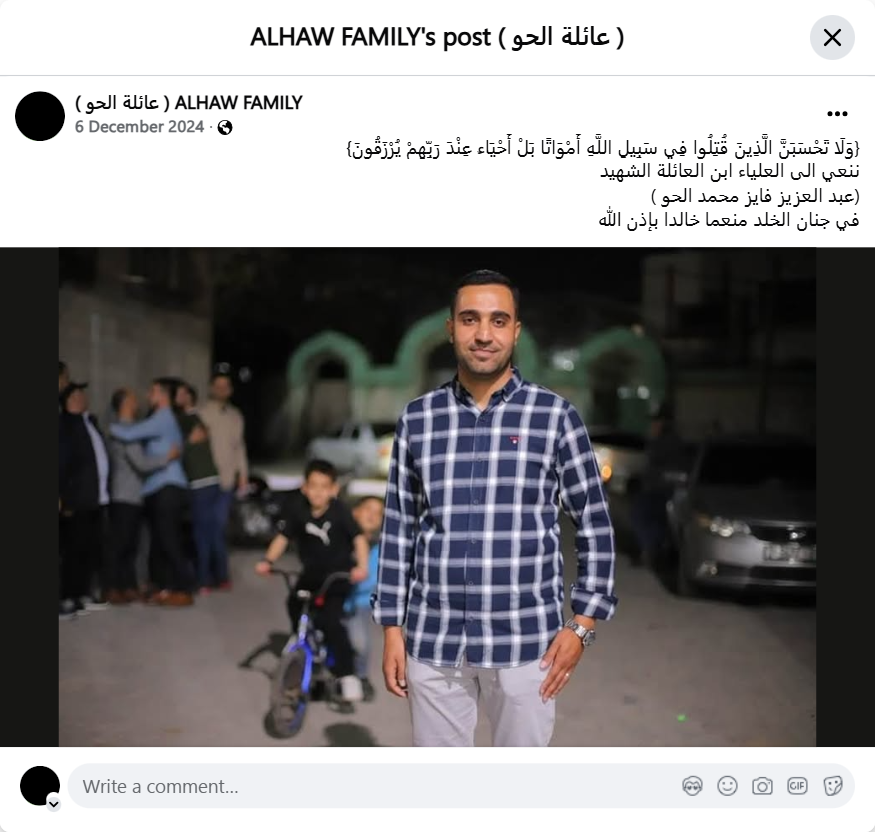Open the emoji picker in the comment box
Image resolution: width=875 pixels, height=832 pixels.
727,786
